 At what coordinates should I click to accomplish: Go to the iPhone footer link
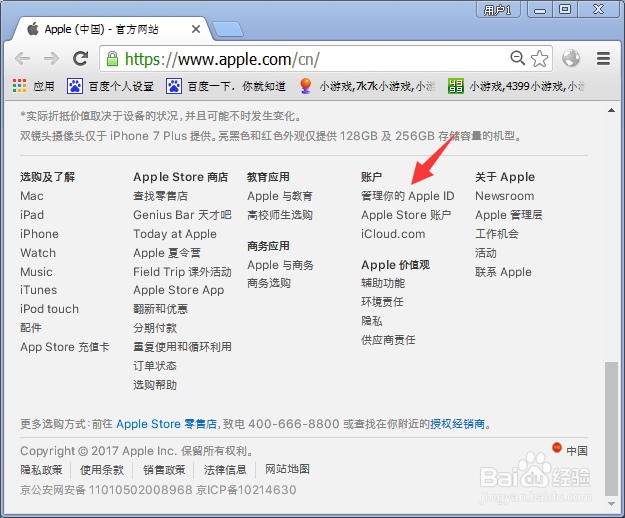click(39, 234)
